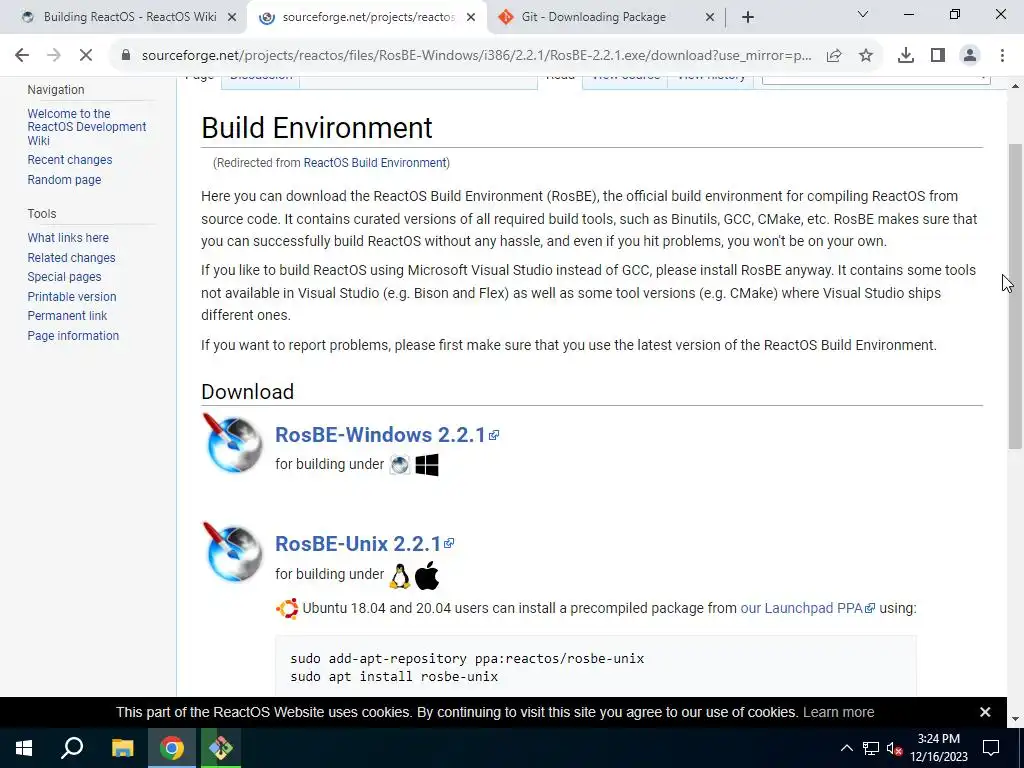Screen dimensions: 1024x768
Task: Open Recent changes in navigation
Action: (70, 160)
